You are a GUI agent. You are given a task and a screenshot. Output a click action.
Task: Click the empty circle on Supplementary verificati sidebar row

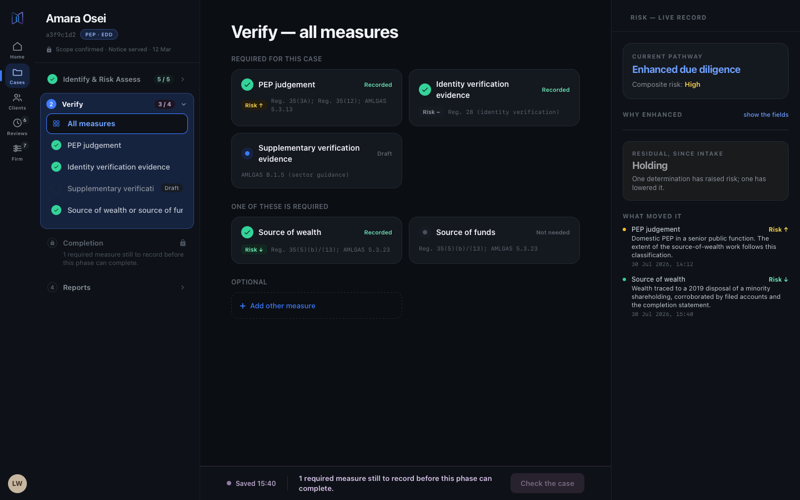tap(56, 189)
